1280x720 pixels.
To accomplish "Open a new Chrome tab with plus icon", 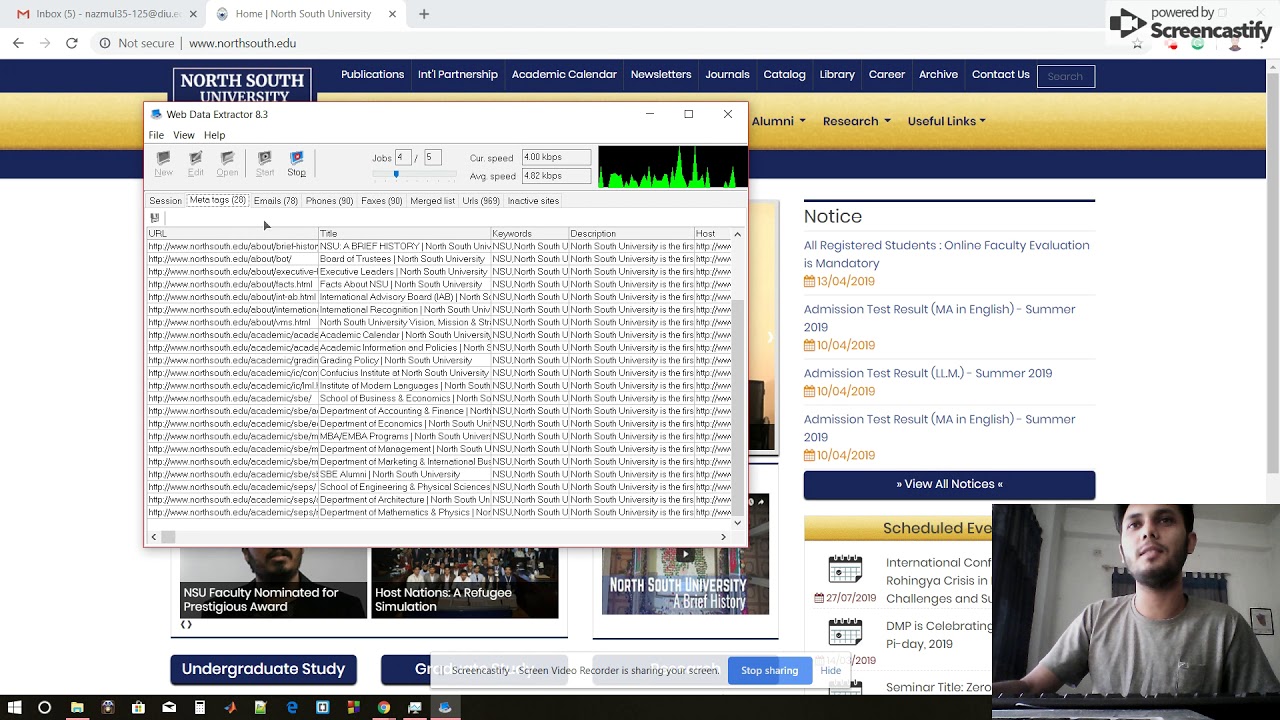I will click(x=424, y=14).
